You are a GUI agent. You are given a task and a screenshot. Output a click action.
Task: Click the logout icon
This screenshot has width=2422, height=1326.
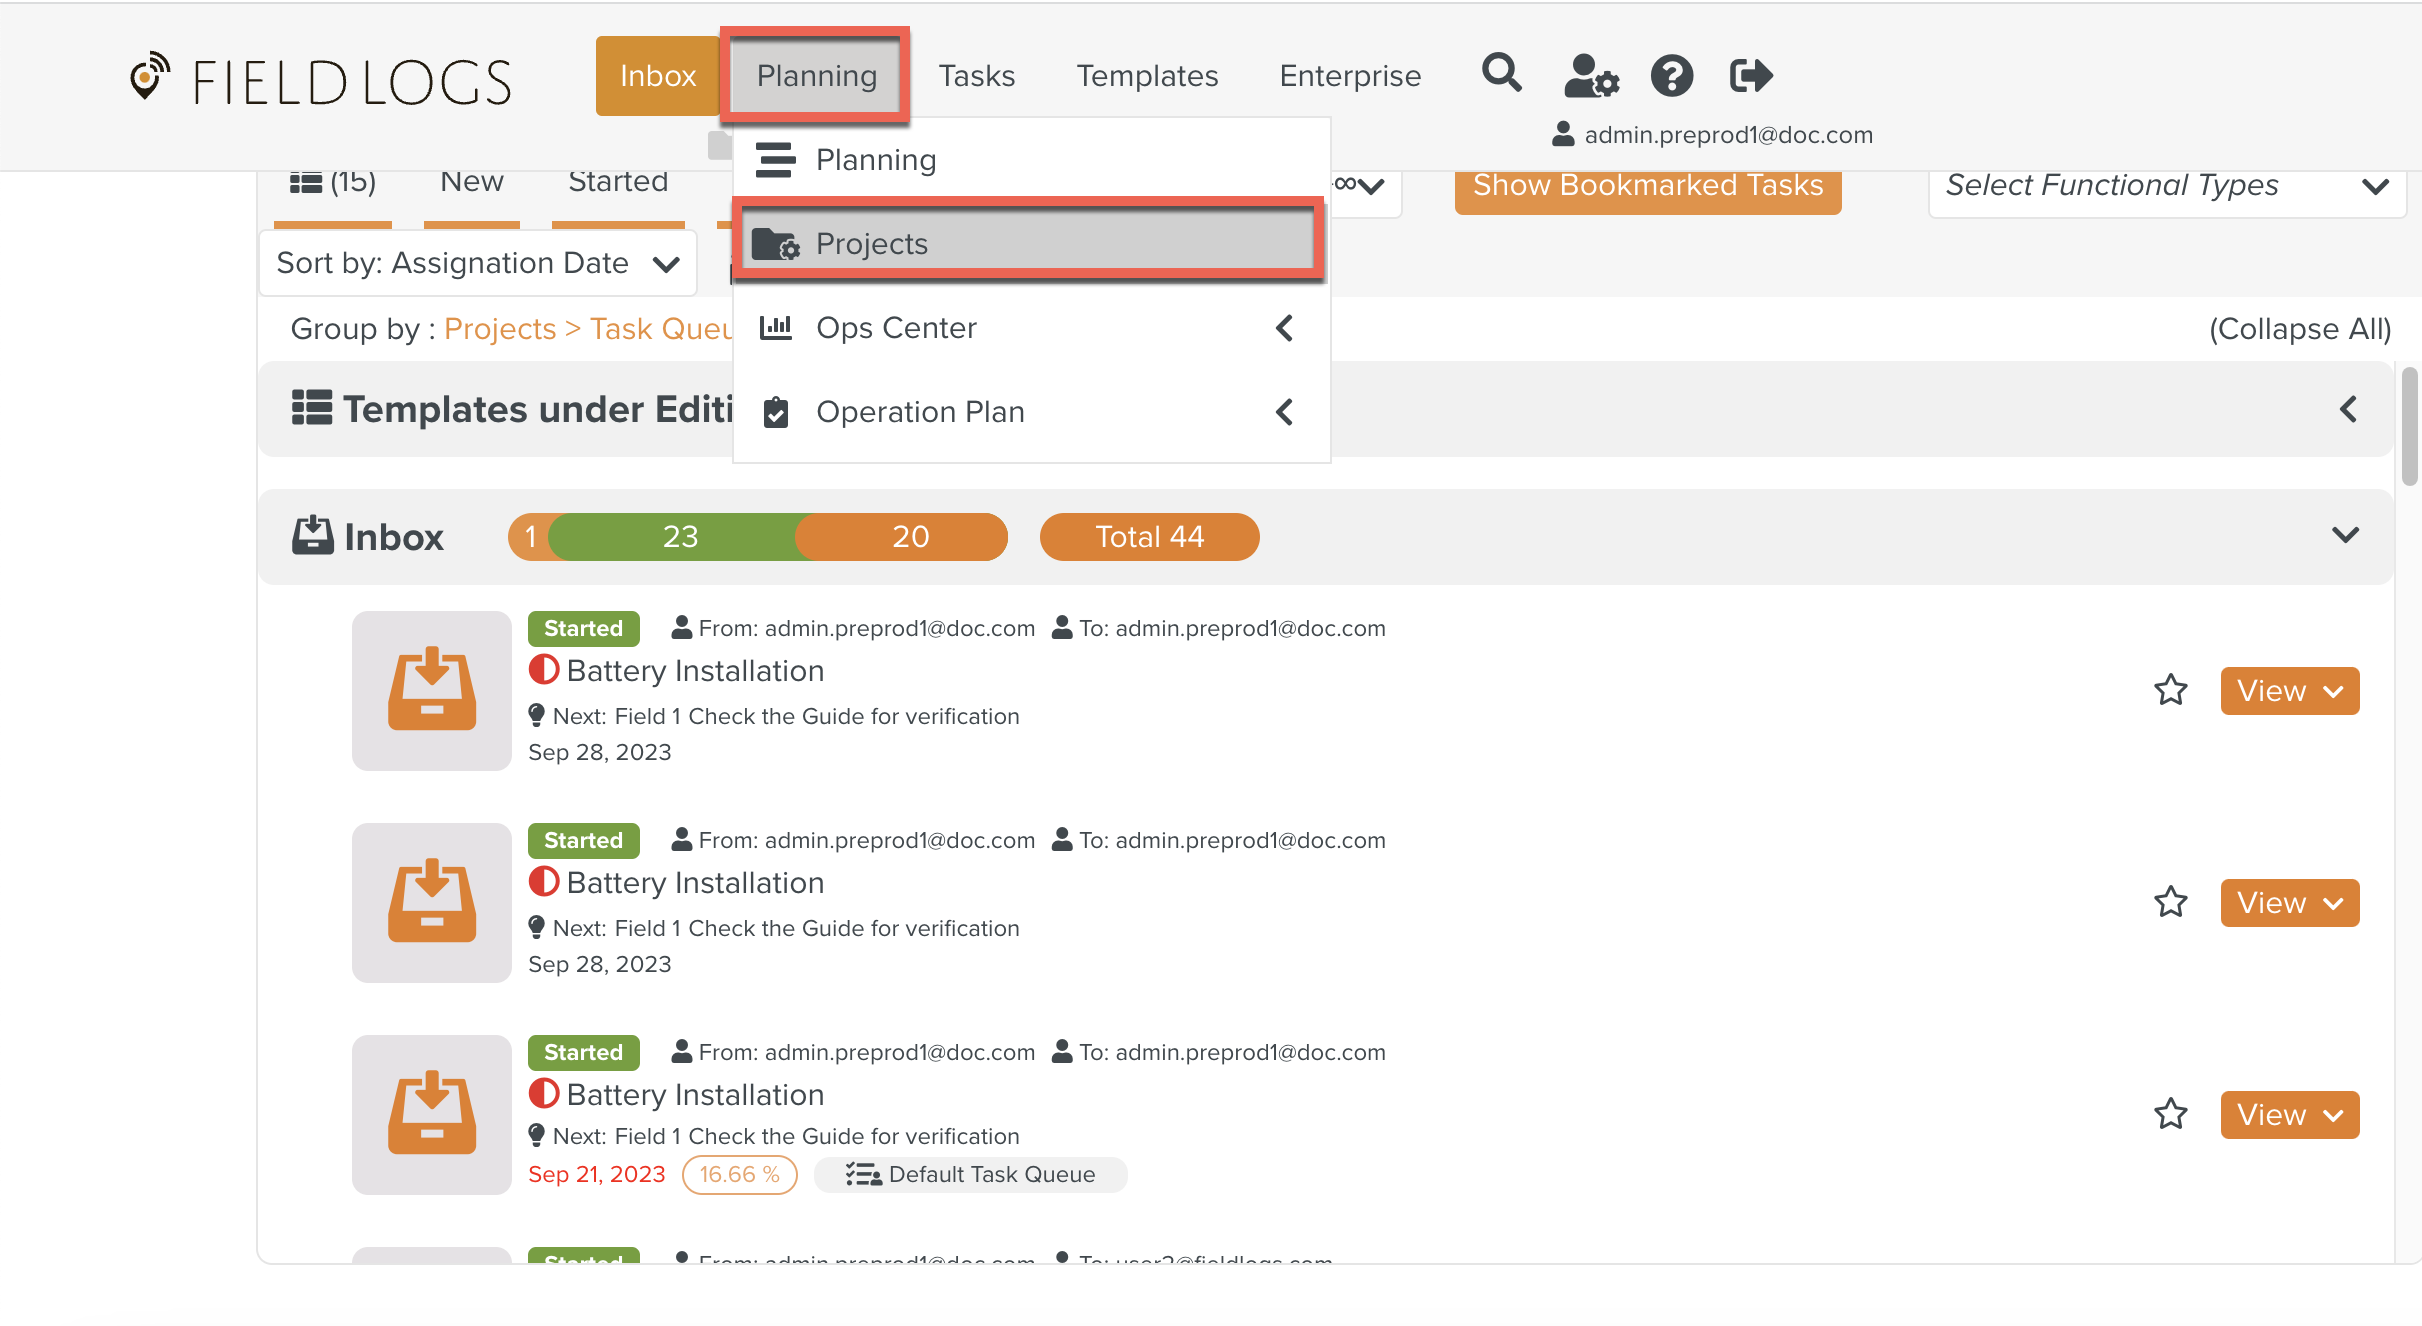click(x=1750, y=76)
